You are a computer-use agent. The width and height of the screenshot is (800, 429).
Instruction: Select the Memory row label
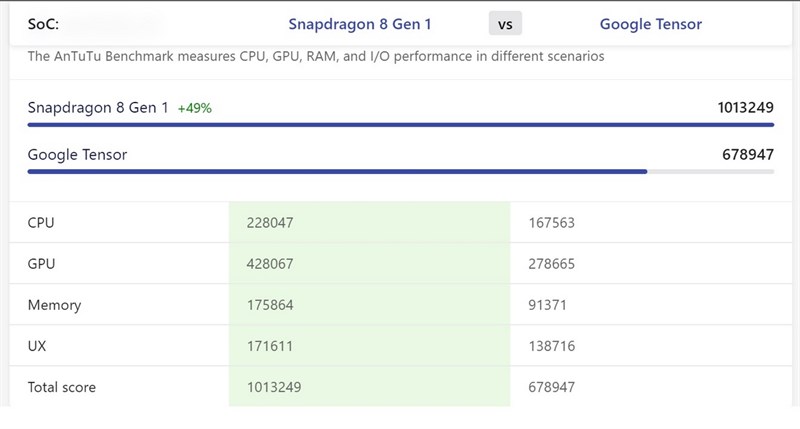pos(54,305)
